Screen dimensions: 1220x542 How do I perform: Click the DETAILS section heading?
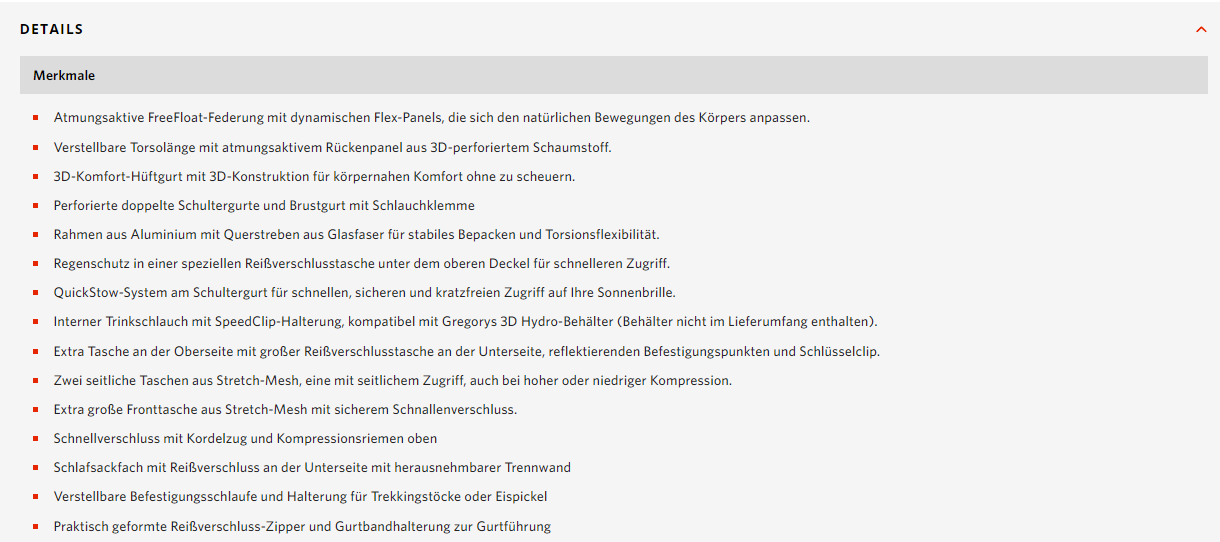[x=52, y=30]
